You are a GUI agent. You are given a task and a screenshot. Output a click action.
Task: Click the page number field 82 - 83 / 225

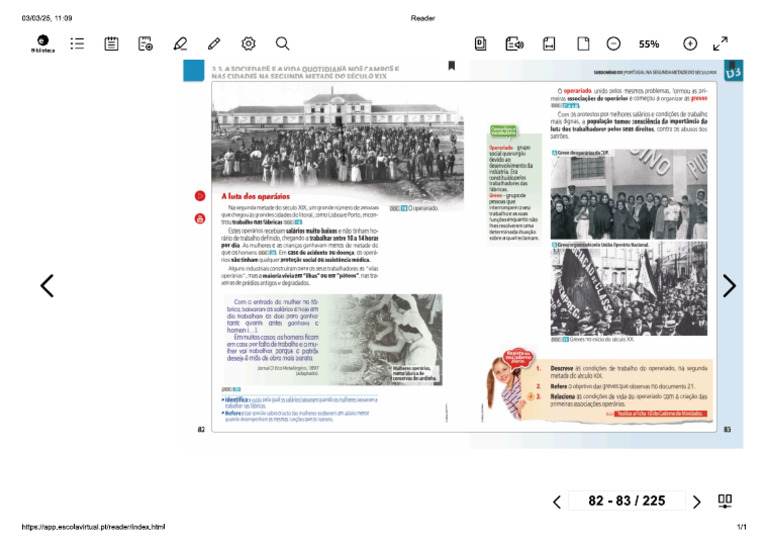(626, 500)
